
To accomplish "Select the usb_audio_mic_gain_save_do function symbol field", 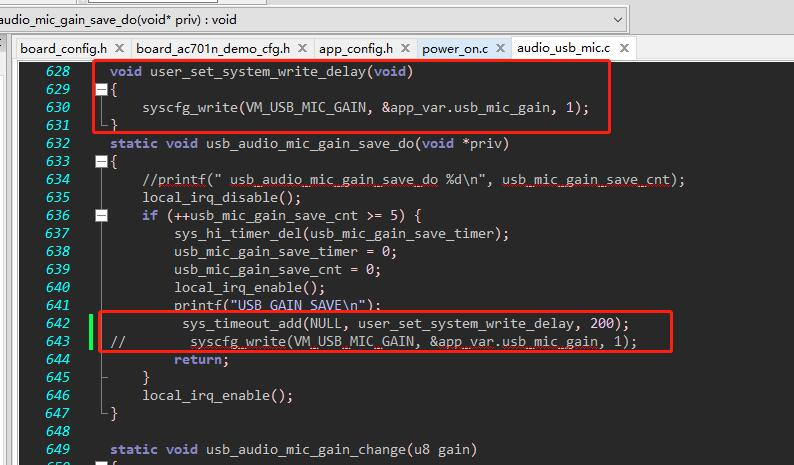I will click(x=313, y=20).
